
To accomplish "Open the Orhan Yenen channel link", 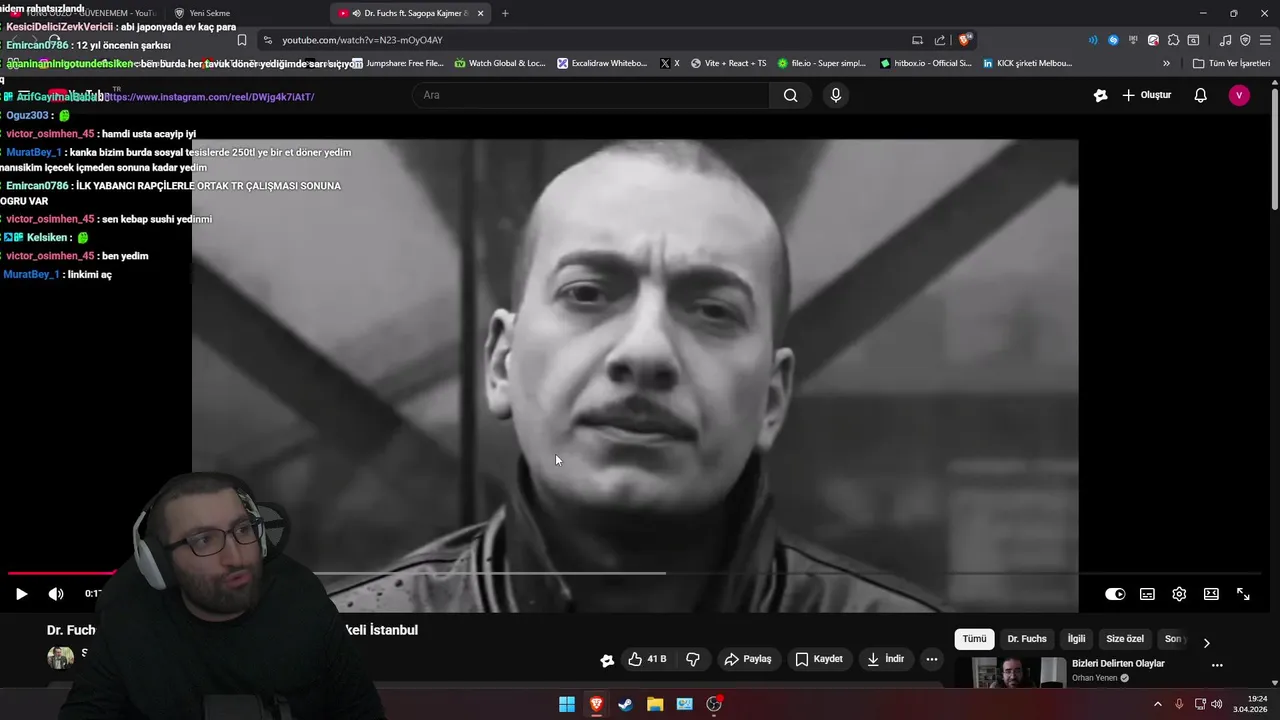I will (x=1095, y=678).
